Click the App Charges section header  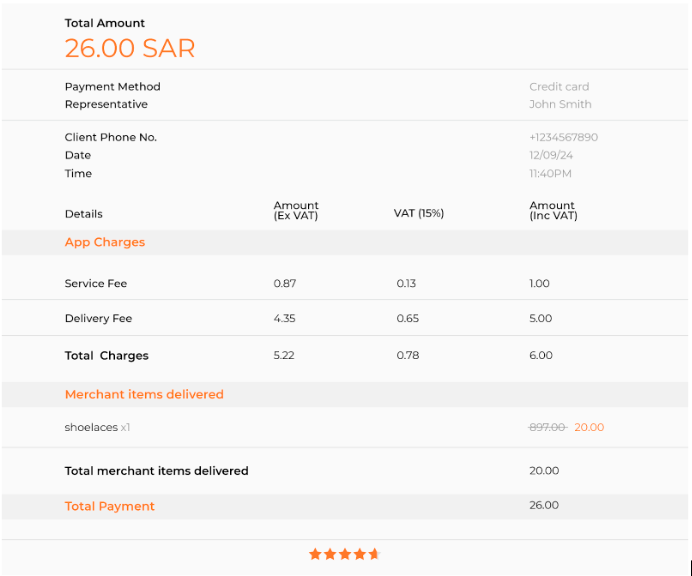105,242
